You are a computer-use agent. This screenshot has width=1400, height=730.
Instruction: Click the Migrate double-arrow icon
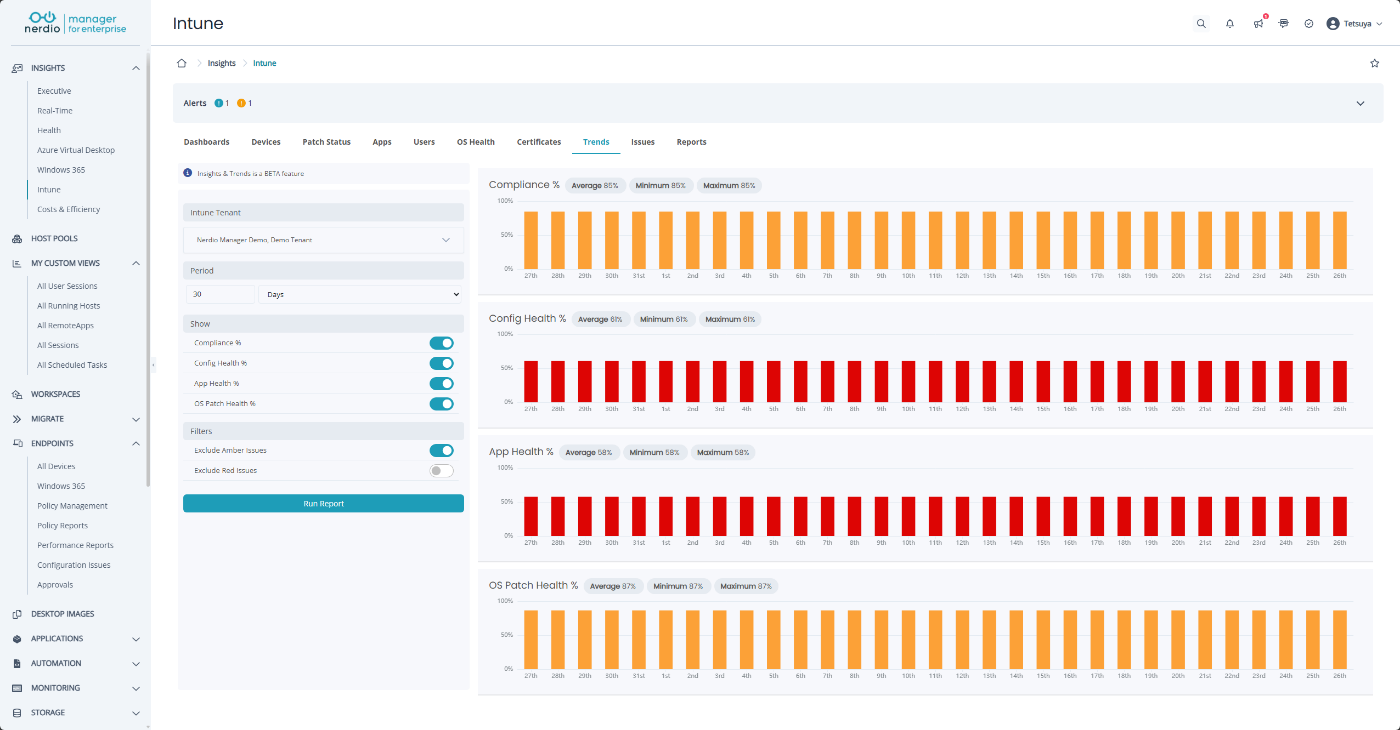tap(17, 419)
